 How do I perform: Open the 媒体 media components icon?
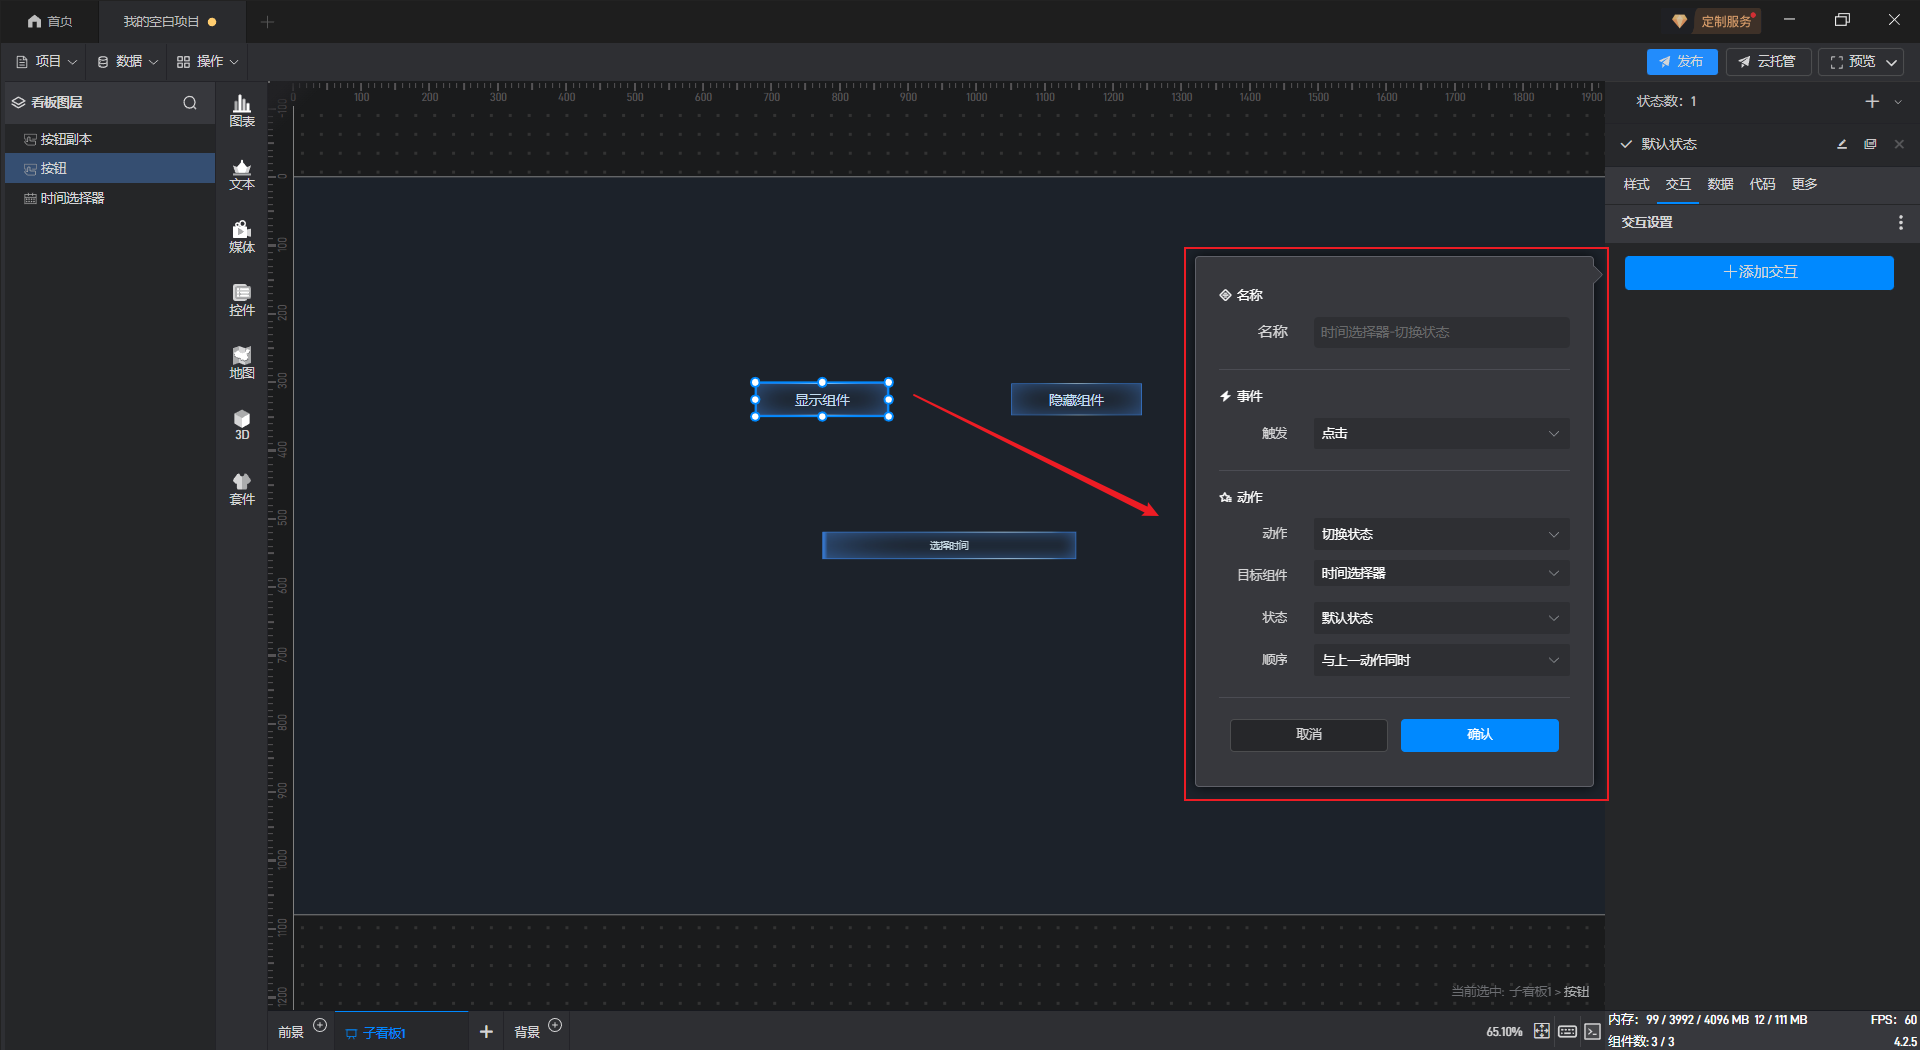(242, 237)
